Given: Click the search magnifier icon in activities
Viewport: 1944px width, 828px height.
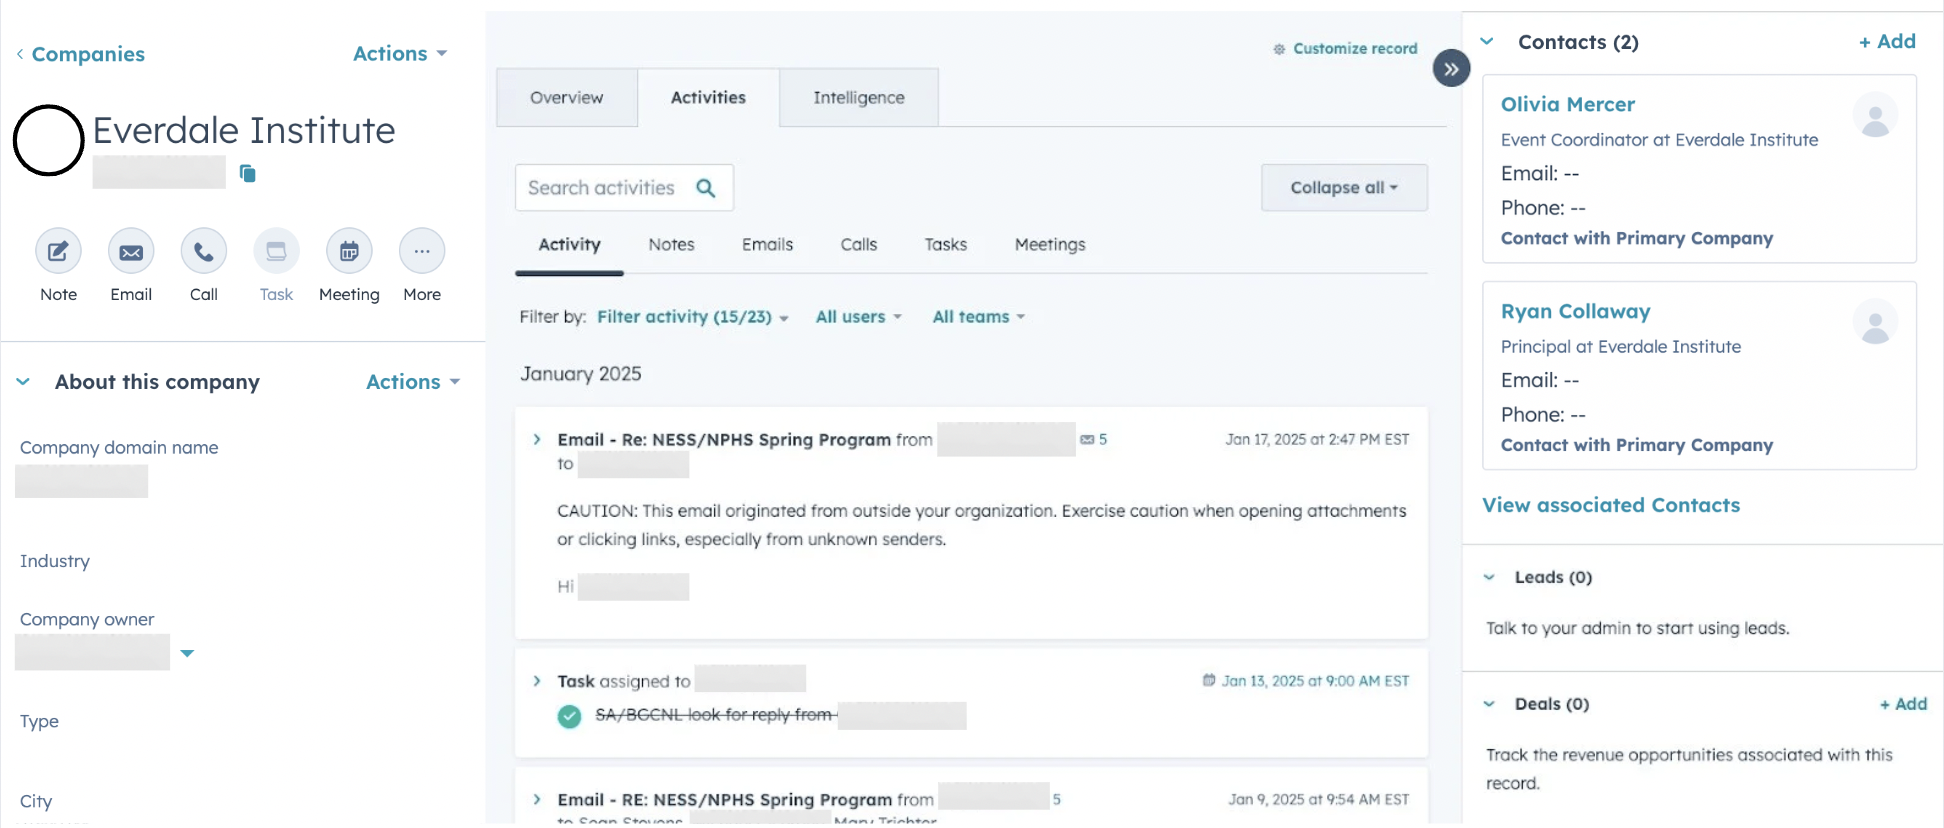Looking at the screenshot, I should tap(706, 188).
